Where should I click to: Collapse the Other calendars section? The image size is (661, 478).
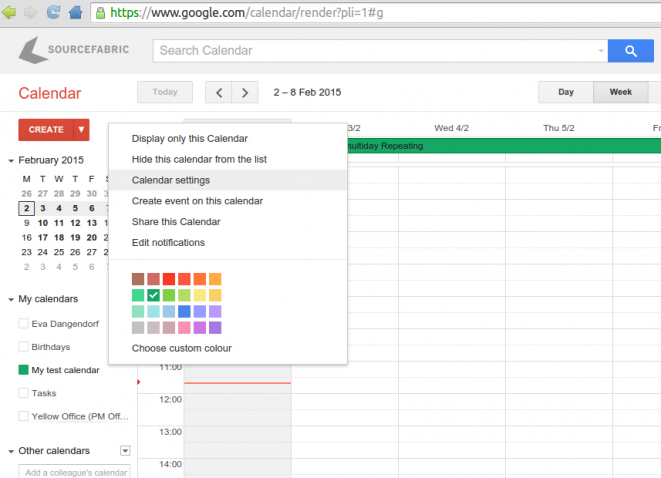point(11,451)
